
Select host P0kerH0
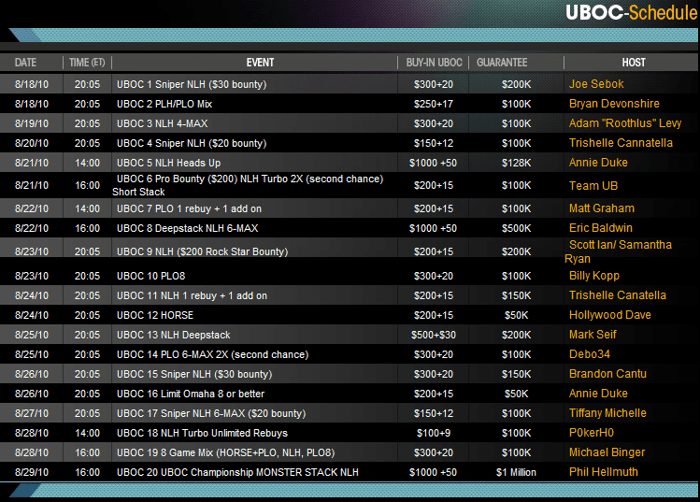coord(591,433)
